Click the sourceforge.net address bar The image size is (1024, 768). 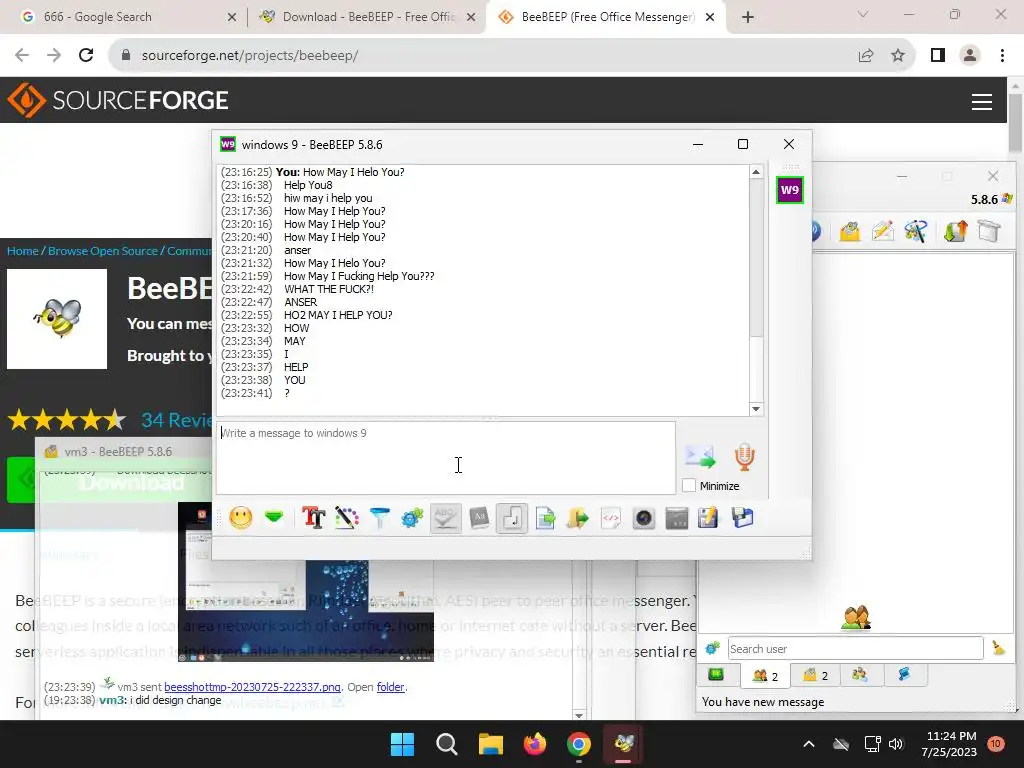pos(483,56)
